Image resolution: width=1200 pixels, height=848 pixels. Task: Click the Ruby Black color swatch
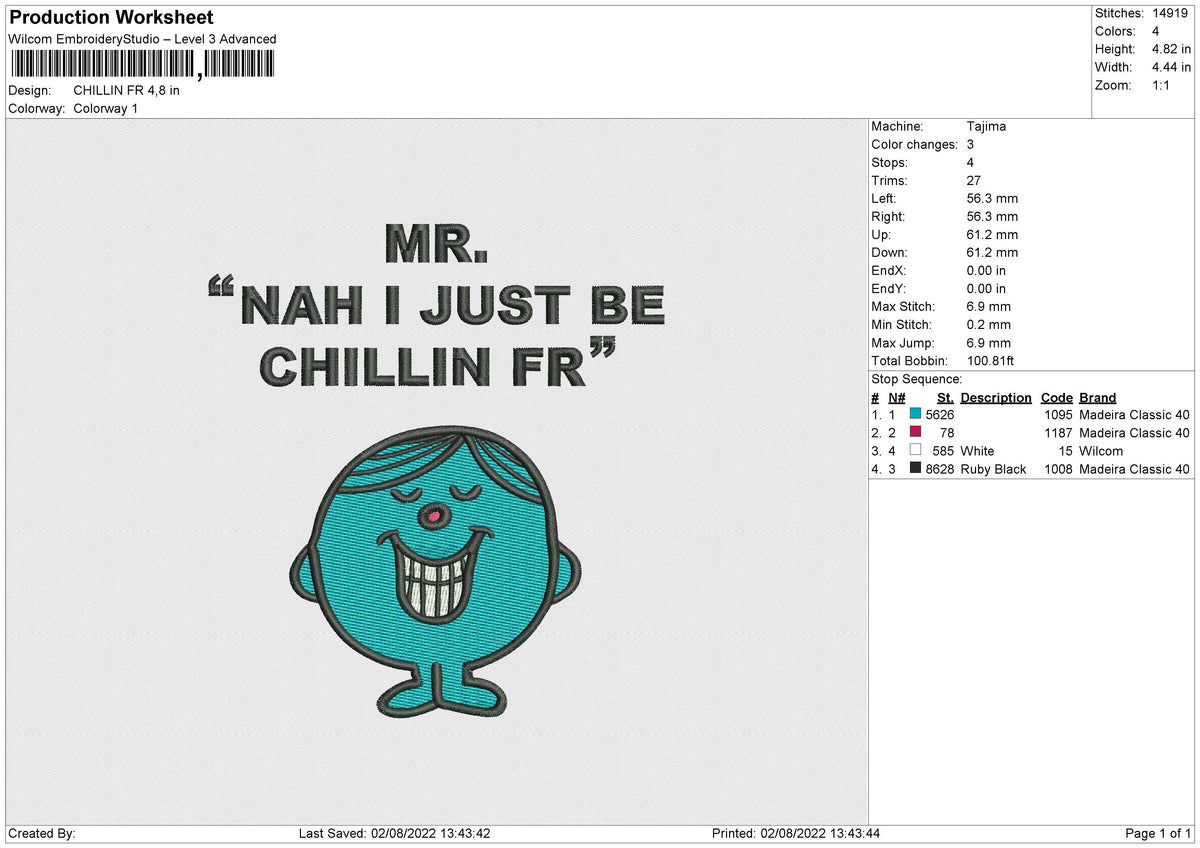click(915, 468)
